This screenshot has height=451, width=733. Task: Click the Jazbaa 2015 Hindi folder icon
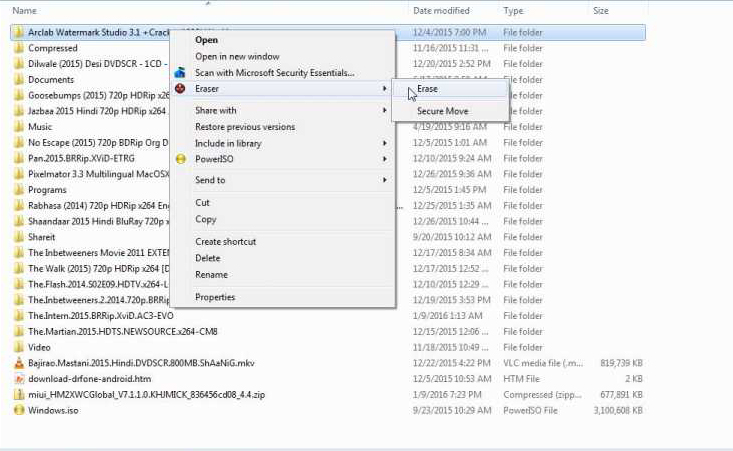click(x=19, y=111)
